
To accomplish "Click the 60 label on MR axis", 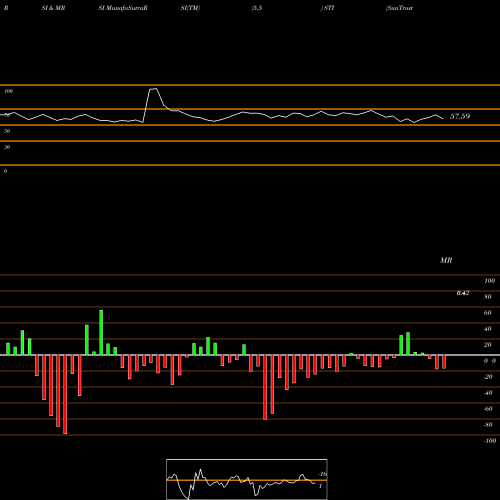I will tap(487, 313).
